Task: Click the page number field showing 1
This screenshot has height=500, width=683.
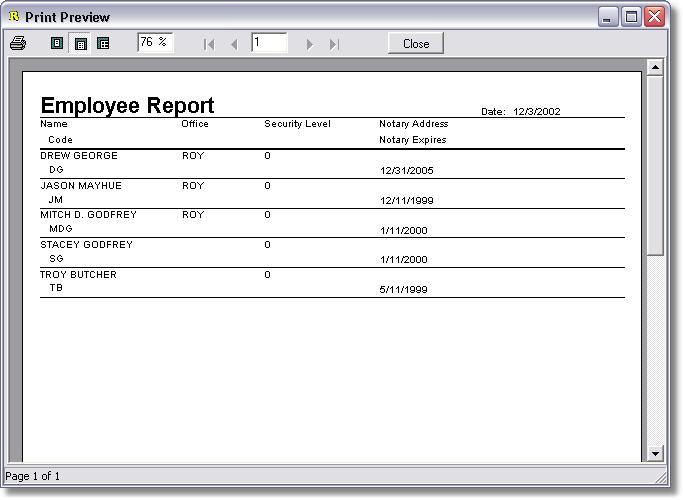Action: [269, 43]
